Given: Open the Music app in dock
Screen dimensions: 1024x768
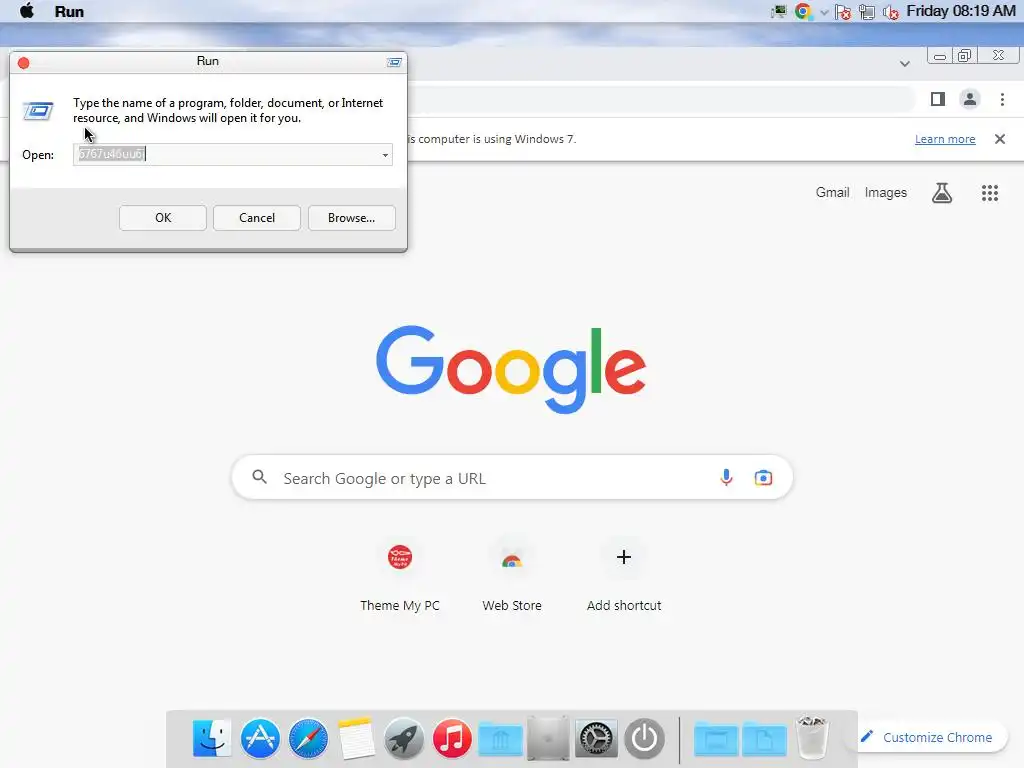Looking at the screenshot, I should coord(452,739).
